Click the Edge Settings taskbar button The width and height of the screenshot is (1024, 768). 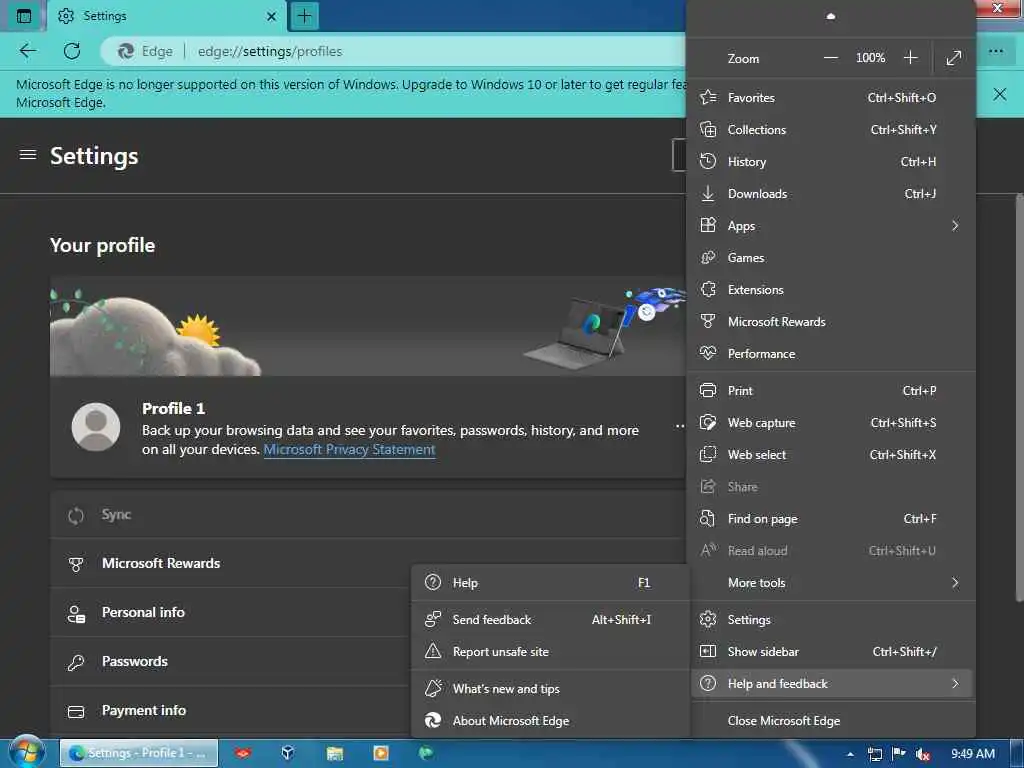[x=139, y=753]
